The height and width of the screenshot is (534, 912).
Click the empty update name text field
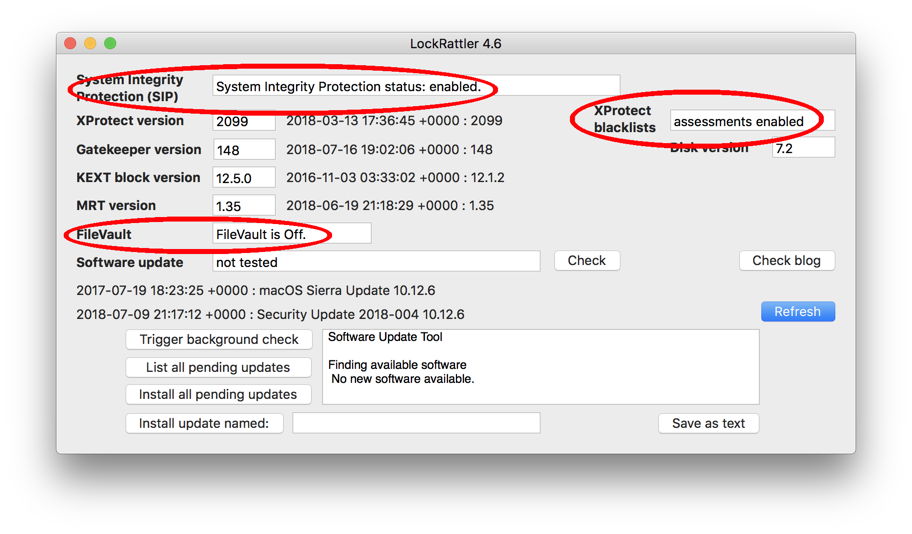coord(416,423)
